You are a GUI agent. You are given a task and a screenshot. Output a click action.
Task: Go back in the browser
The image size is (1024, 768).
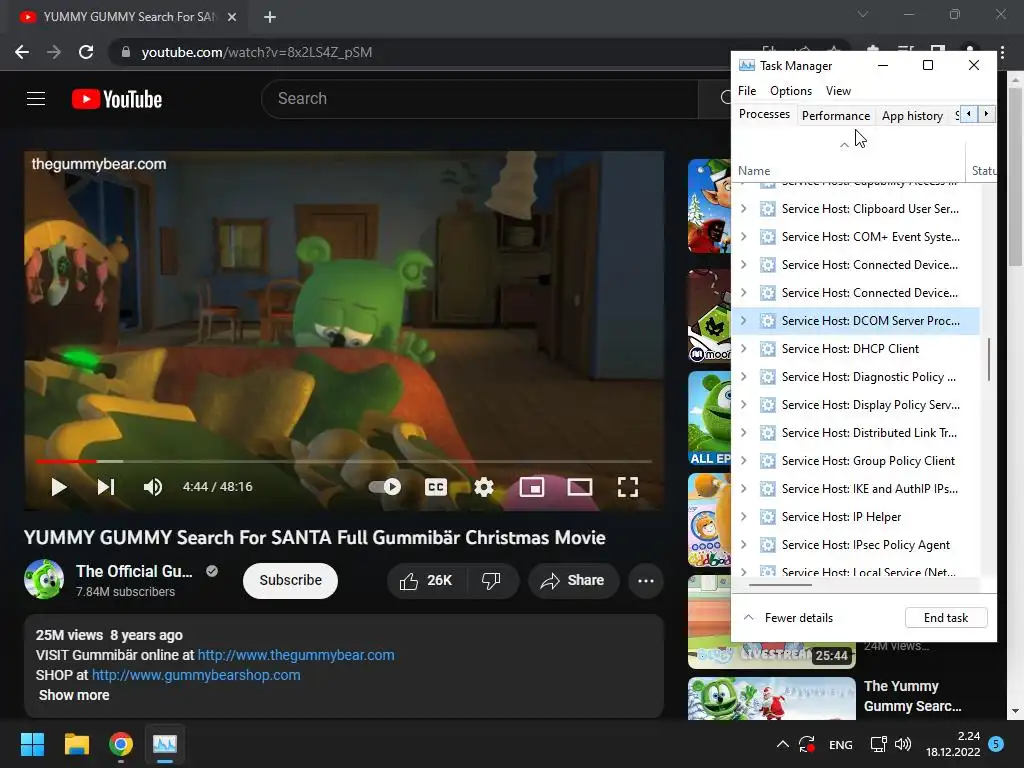tap(22, 52)
